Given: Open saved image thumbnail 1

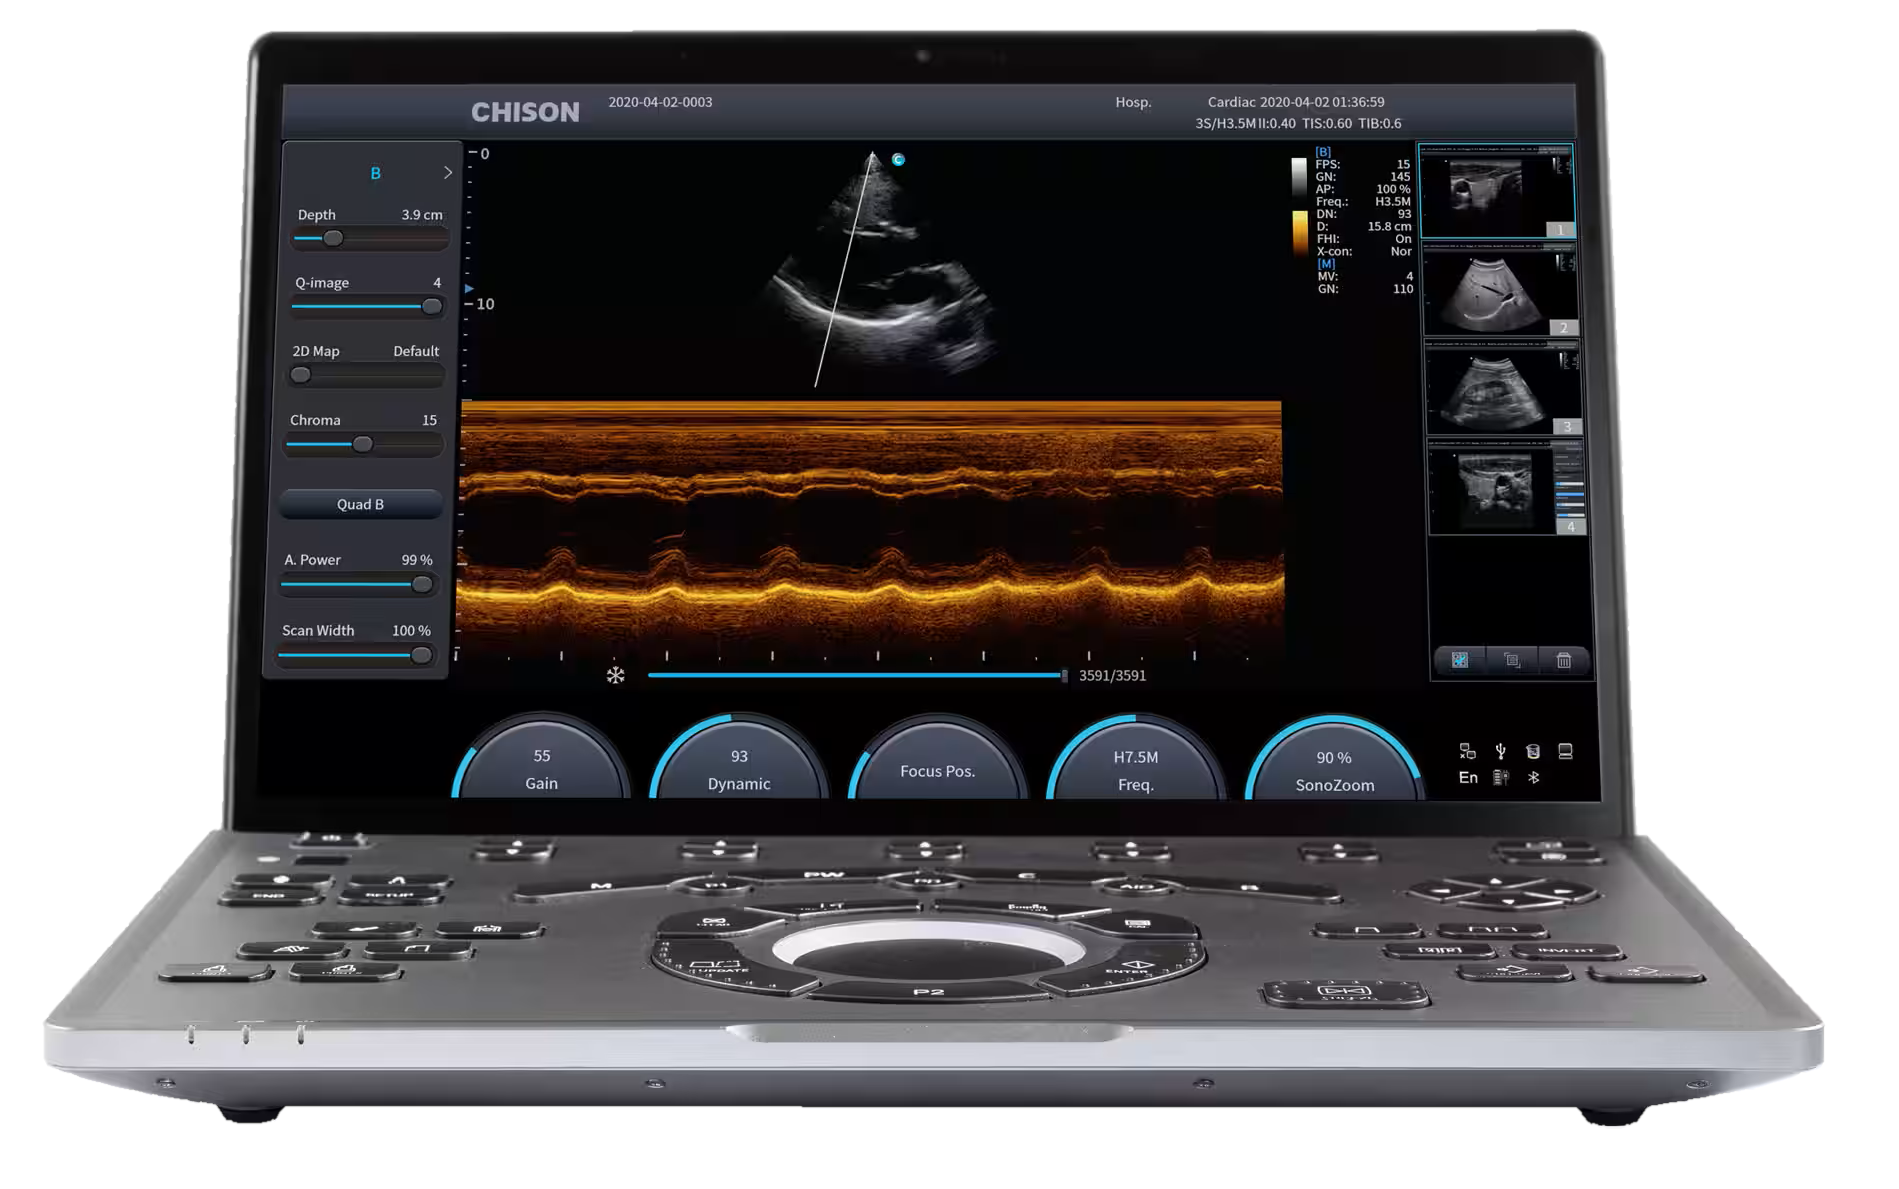Looking at the screenshot, I should 1497,190.
